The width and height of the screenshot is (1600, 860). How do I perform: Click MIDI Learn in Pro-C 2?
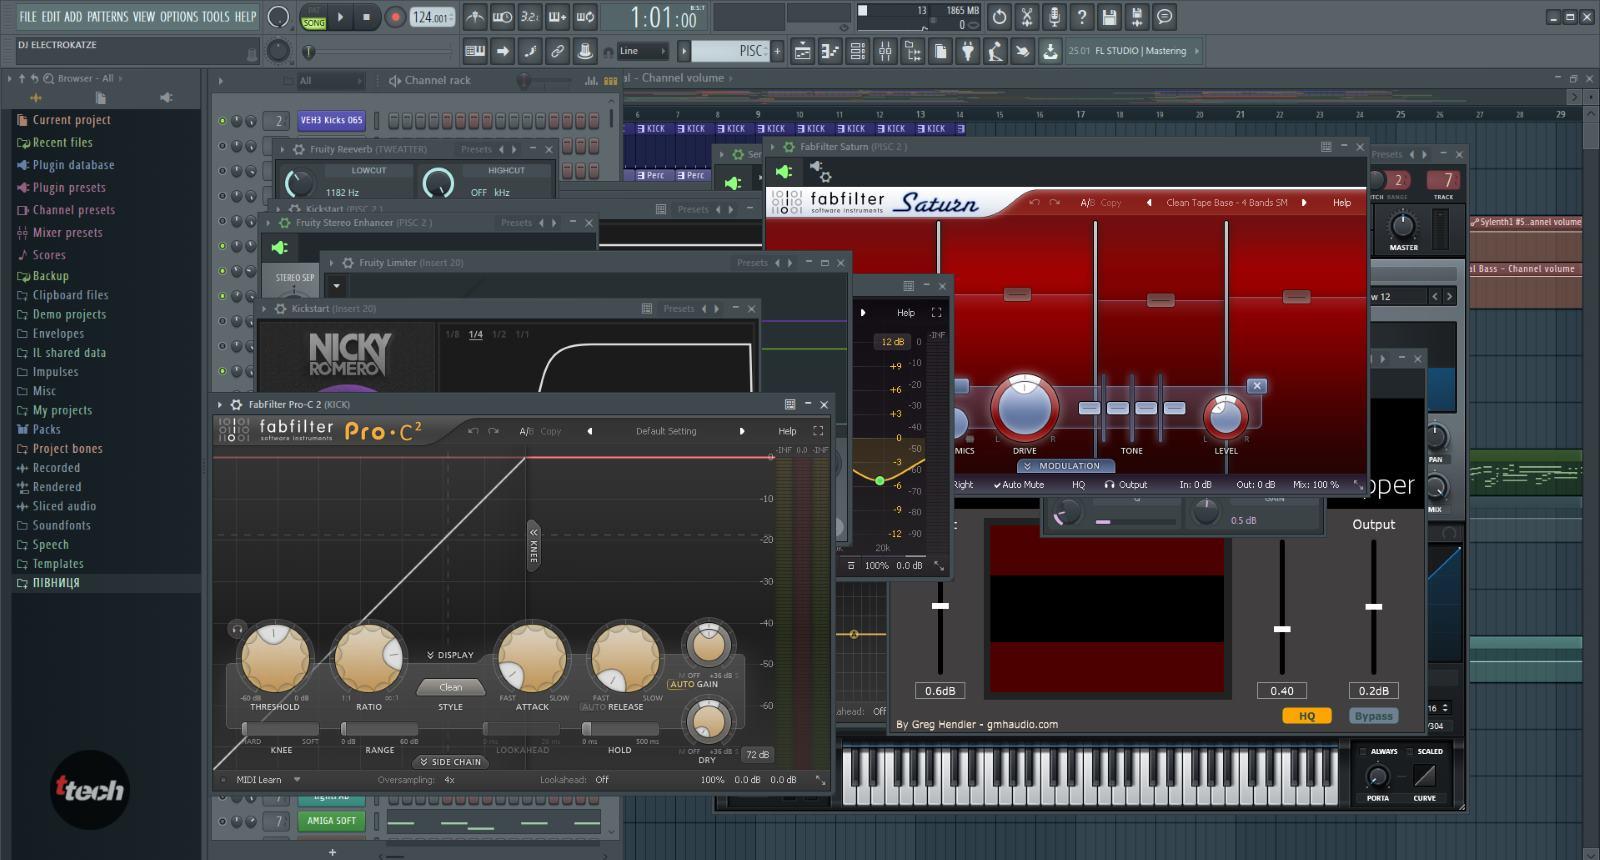[259, 780]
